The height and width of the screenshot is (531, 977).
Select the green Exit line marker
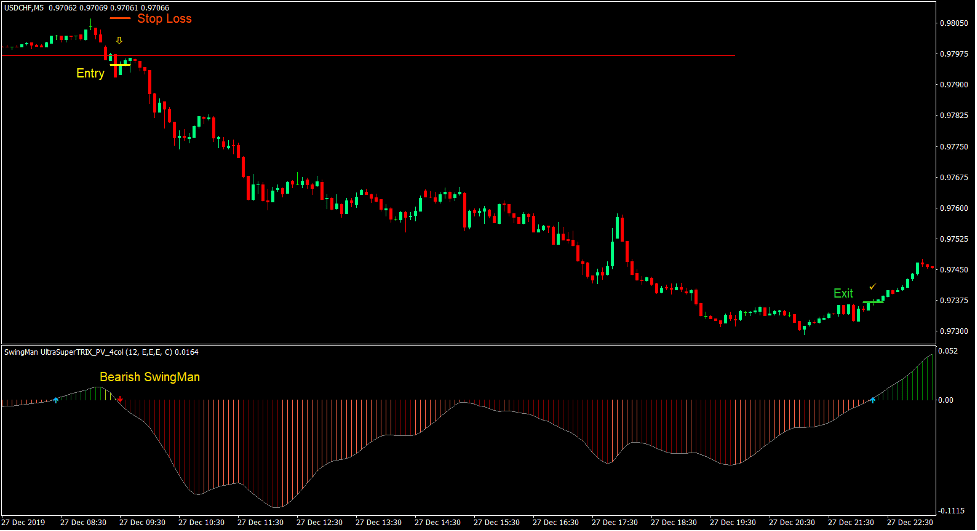(x=873, y=301)
